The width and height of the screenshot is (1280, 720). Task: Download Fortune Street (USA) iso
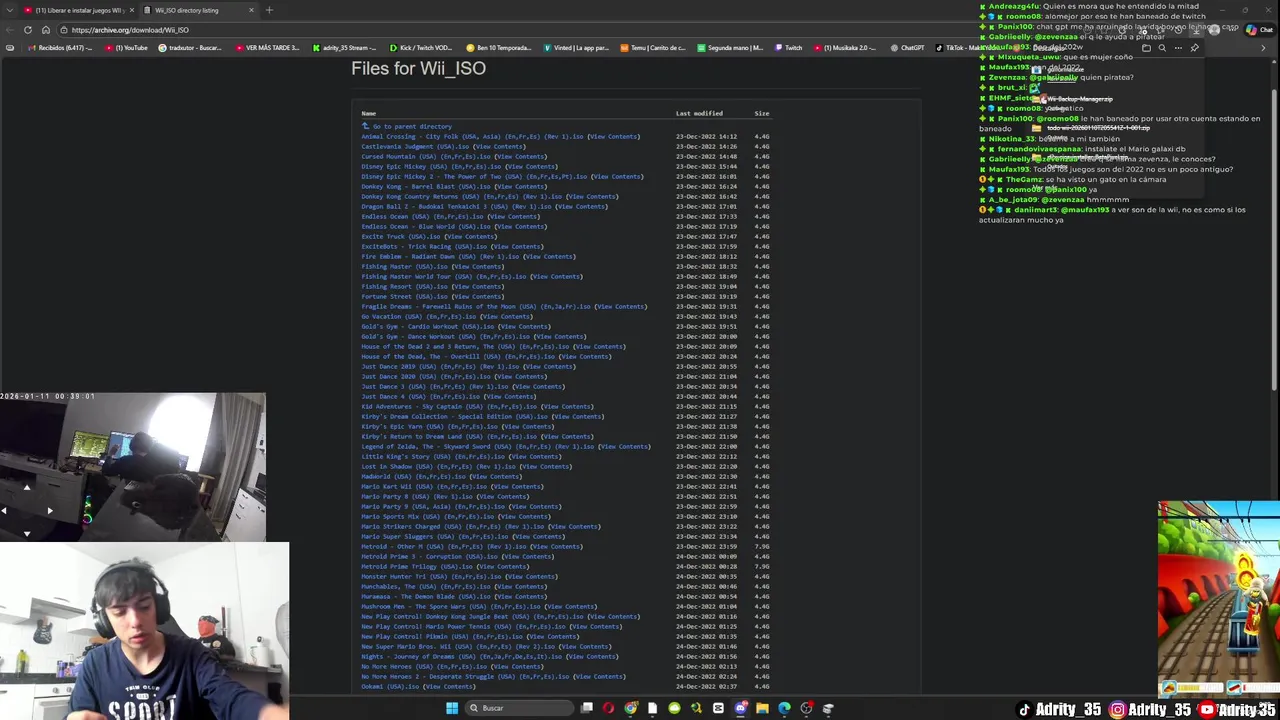click(x=405, y=297)
